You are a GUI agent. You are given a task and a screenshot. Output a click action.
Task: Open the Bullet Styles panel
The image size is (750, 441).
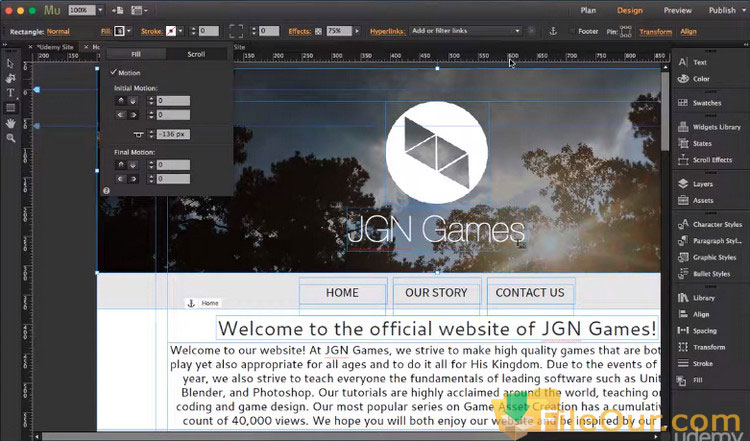click(704, 274)
